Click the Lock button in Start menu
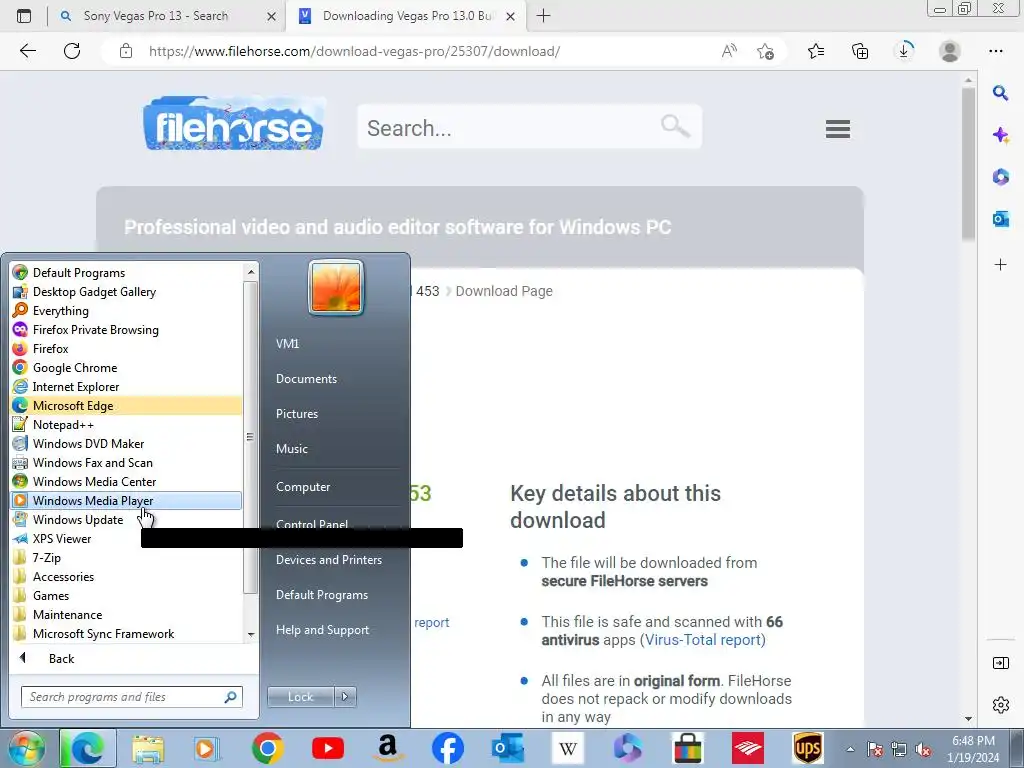1024x768 pixels. (x=300, y=697)
